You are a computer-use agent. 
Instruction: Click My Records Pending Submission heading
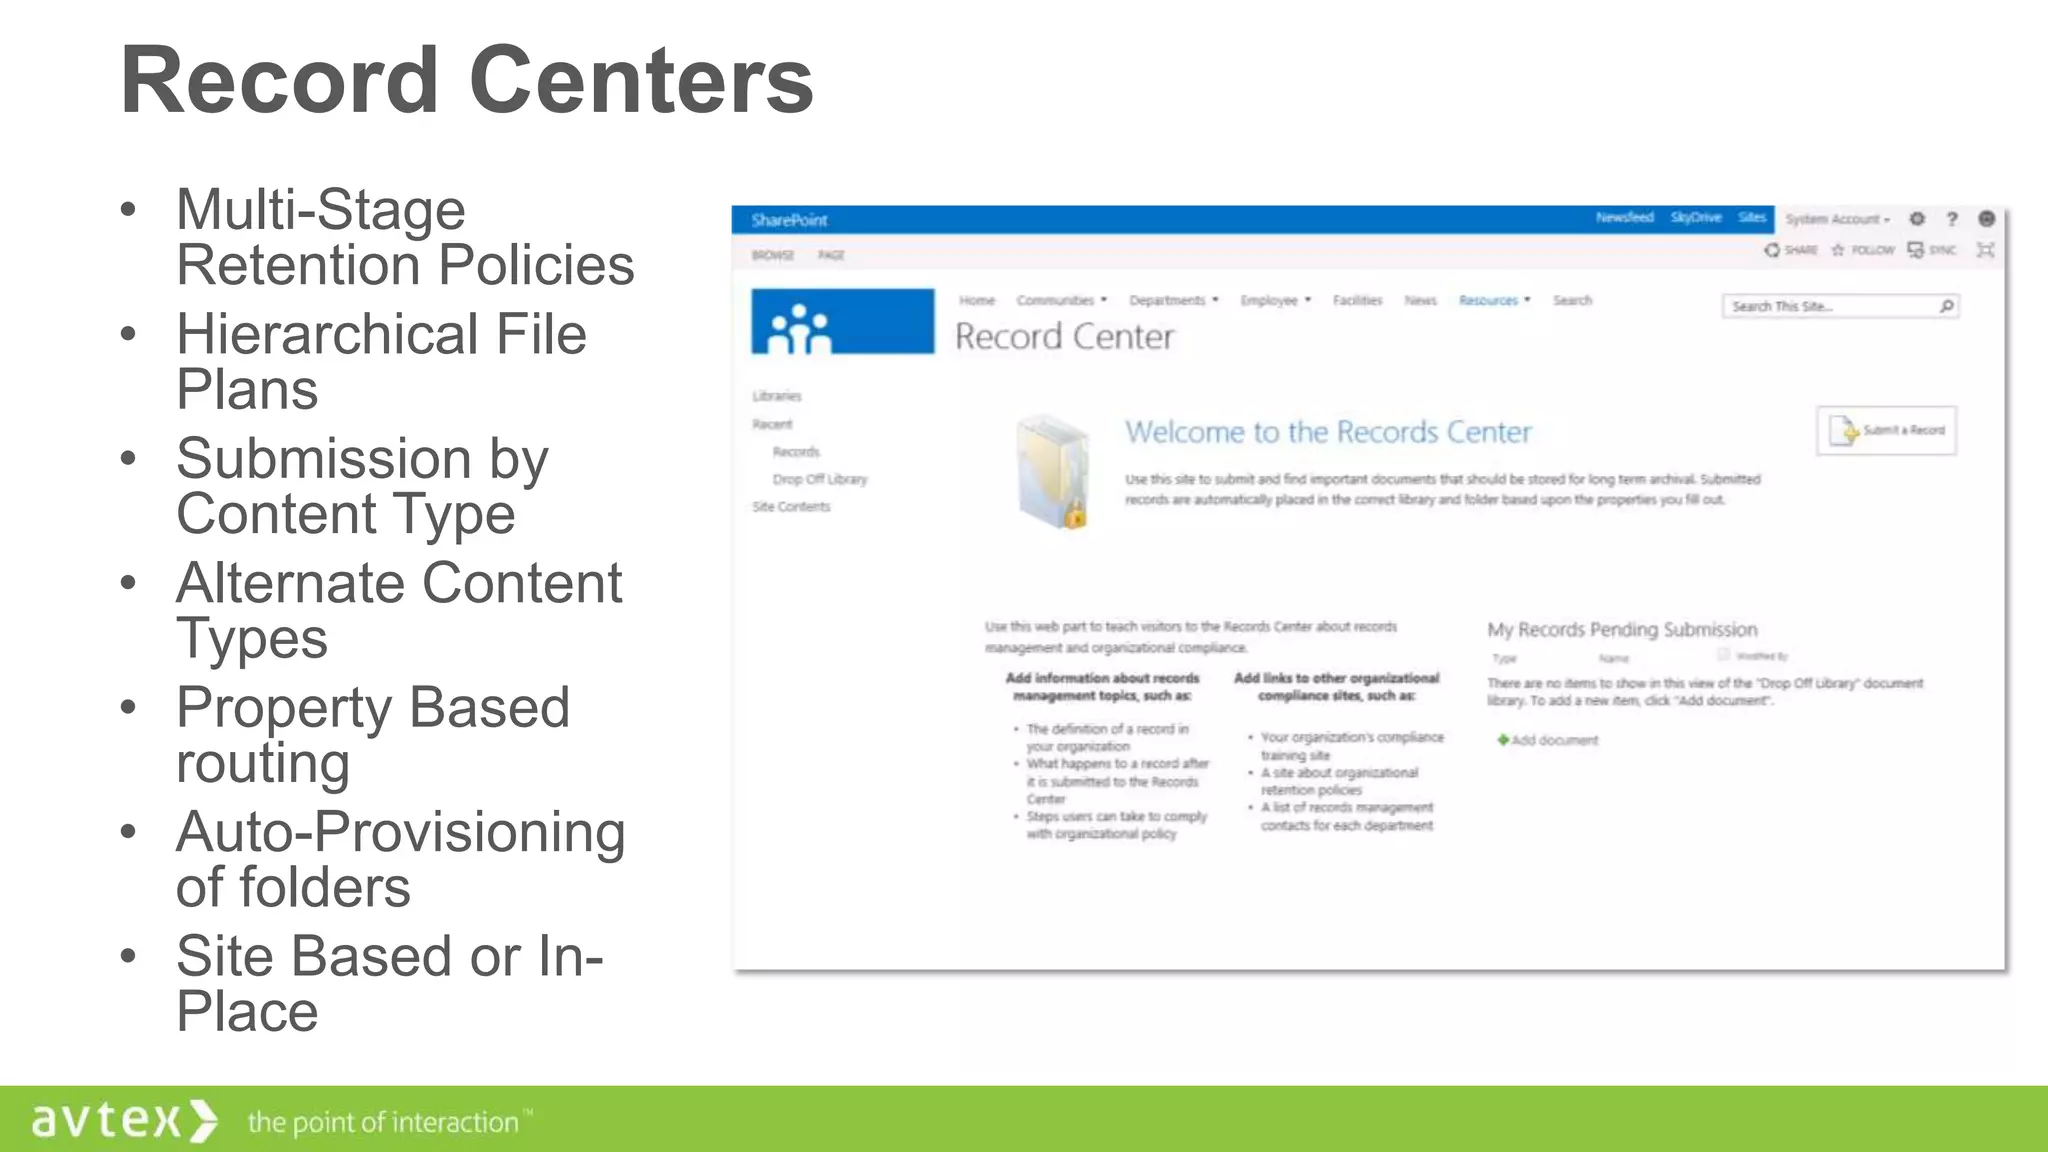pos(1622,629)
